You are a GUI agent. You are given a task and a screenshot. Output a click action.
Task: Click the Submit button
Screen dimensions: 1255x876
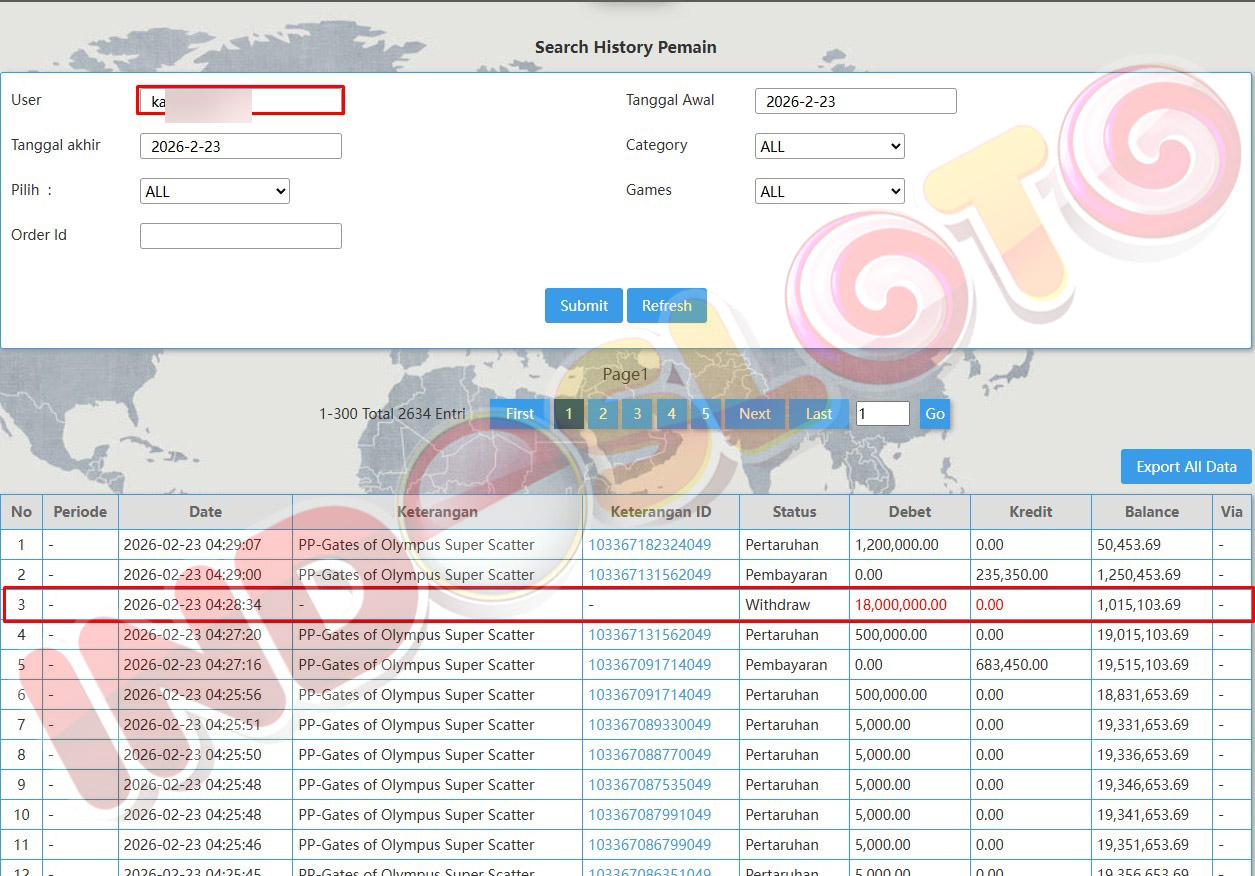[x=583, y=306]
